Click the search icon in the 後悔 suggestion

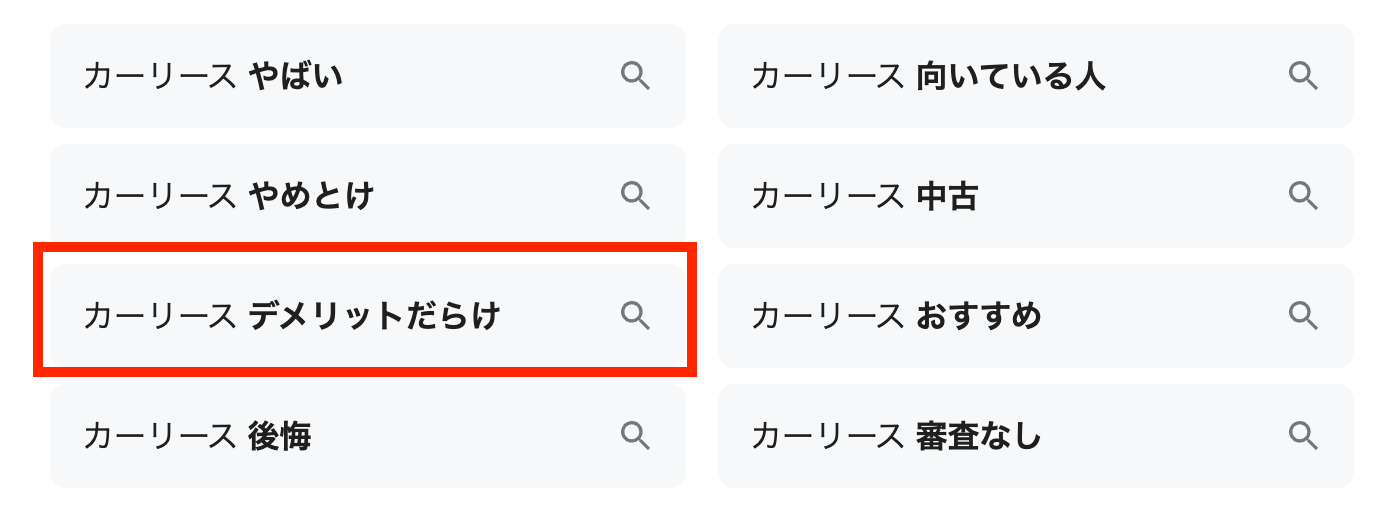[635, 436]
